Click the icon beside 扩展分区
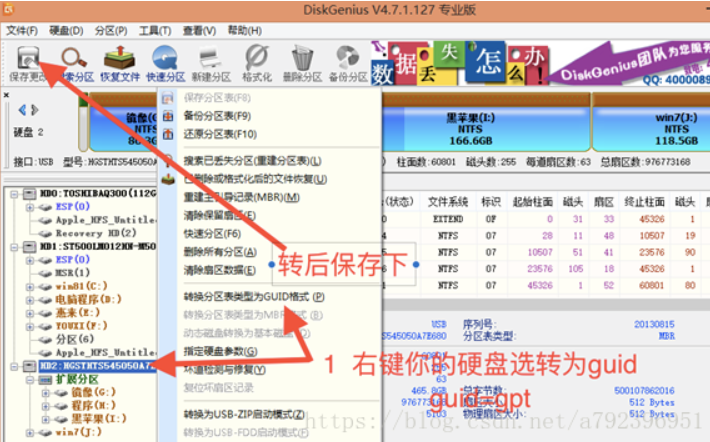Screen dimensions: 710x442 [x=45, y=380]
